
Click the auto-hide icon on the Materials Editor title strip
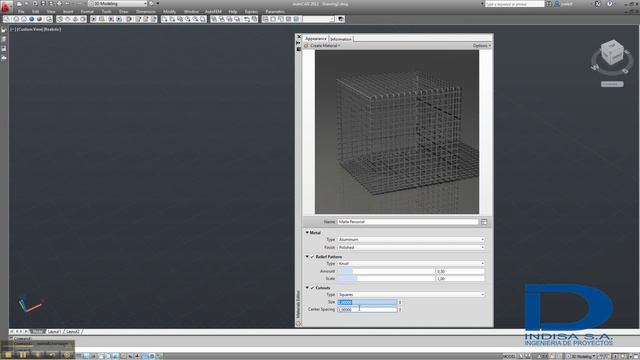[298, 43]
